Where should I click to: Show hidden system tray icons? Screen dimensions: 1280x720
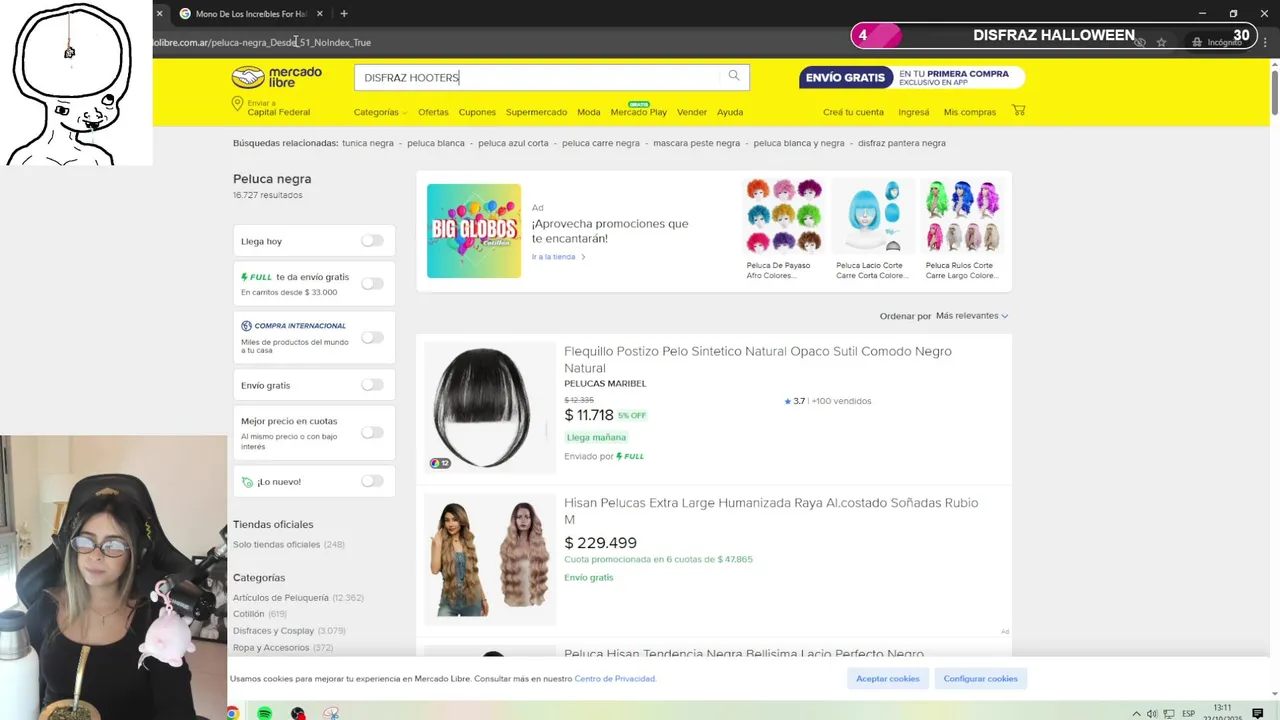click(1136, 713)
